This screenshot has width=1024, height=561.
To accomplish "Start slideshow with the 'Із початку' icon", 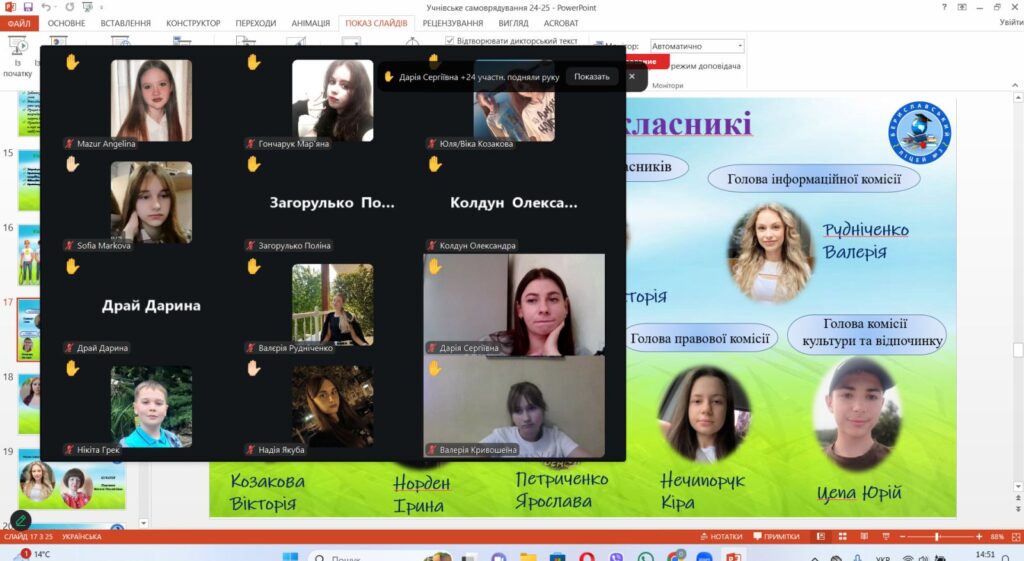I will click(x=18, y=52).
